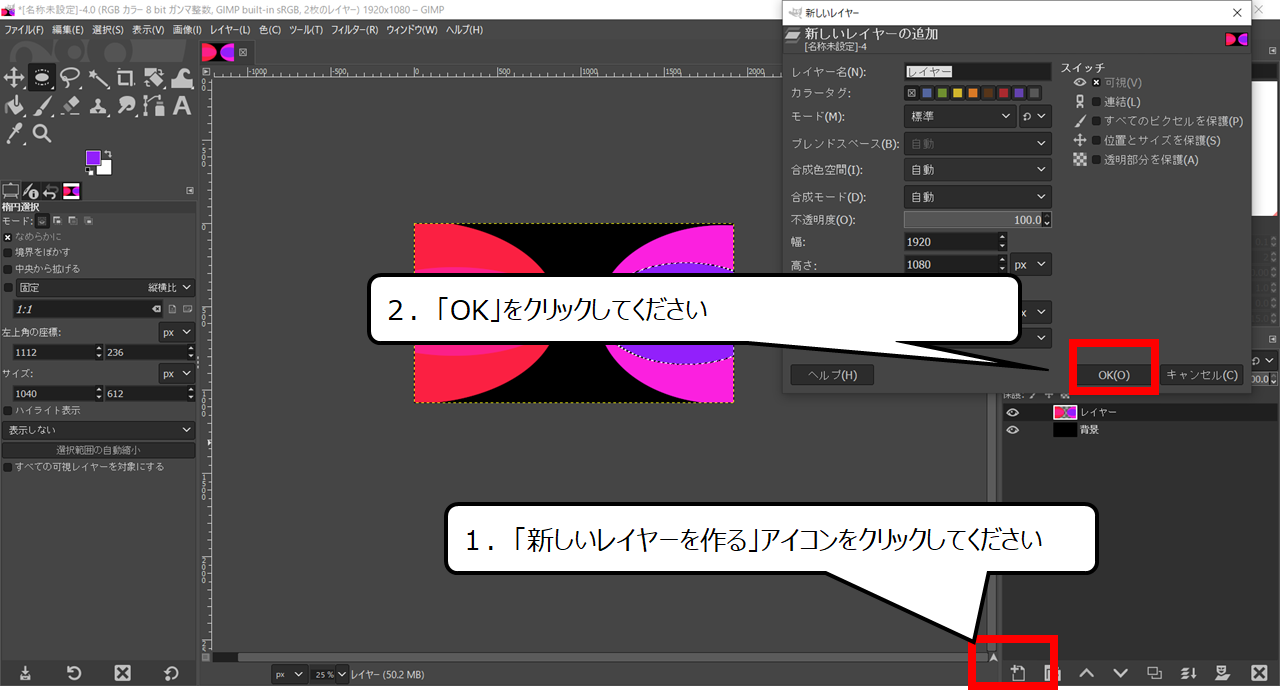The image size is (1280, 690).
Task: Enable the 中央から拡げる checkbox
Action: tap(8, 269)
